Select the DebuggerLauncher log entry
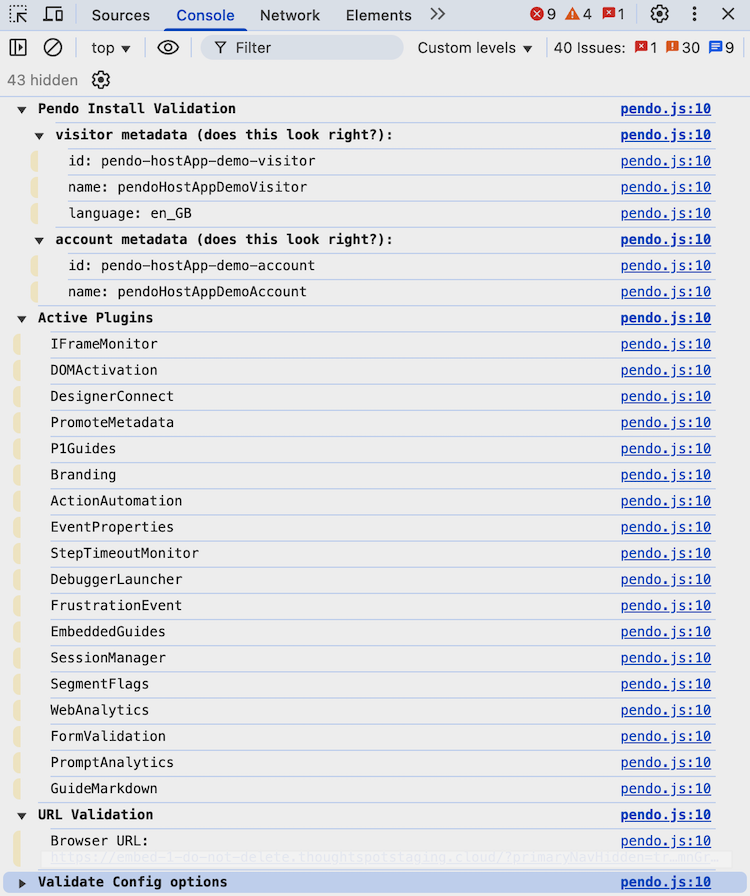The width and height of the screenshot is (750, 896). point(116,579)
